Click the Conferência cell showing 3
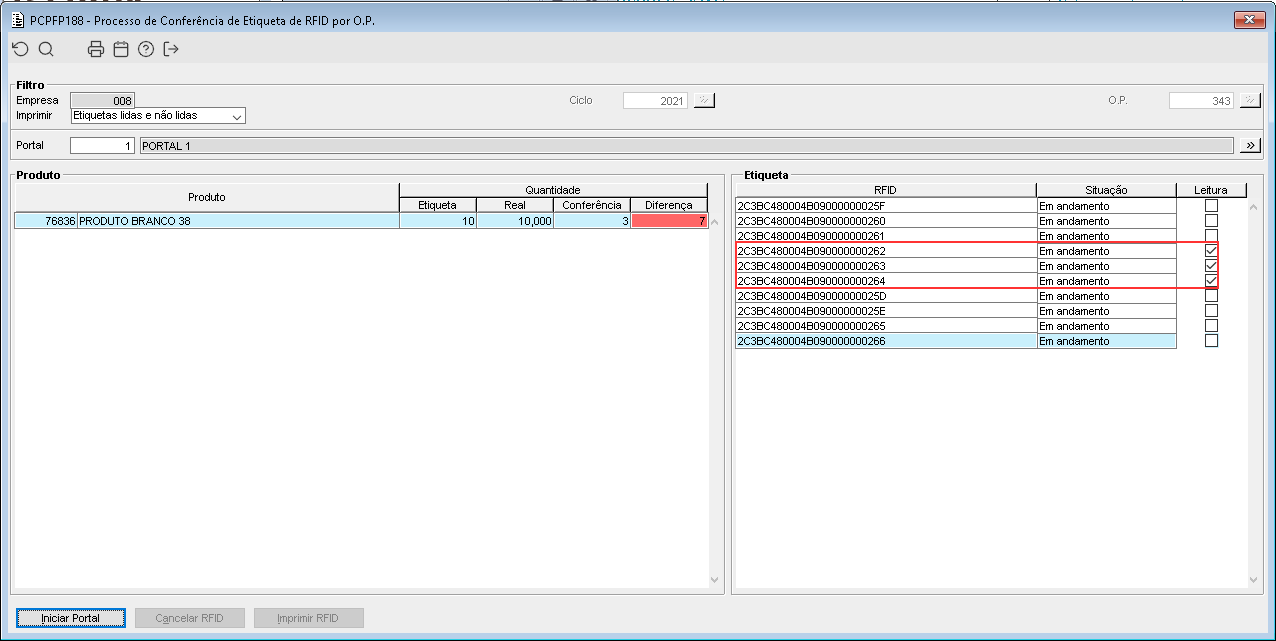 tap(591, 221)
